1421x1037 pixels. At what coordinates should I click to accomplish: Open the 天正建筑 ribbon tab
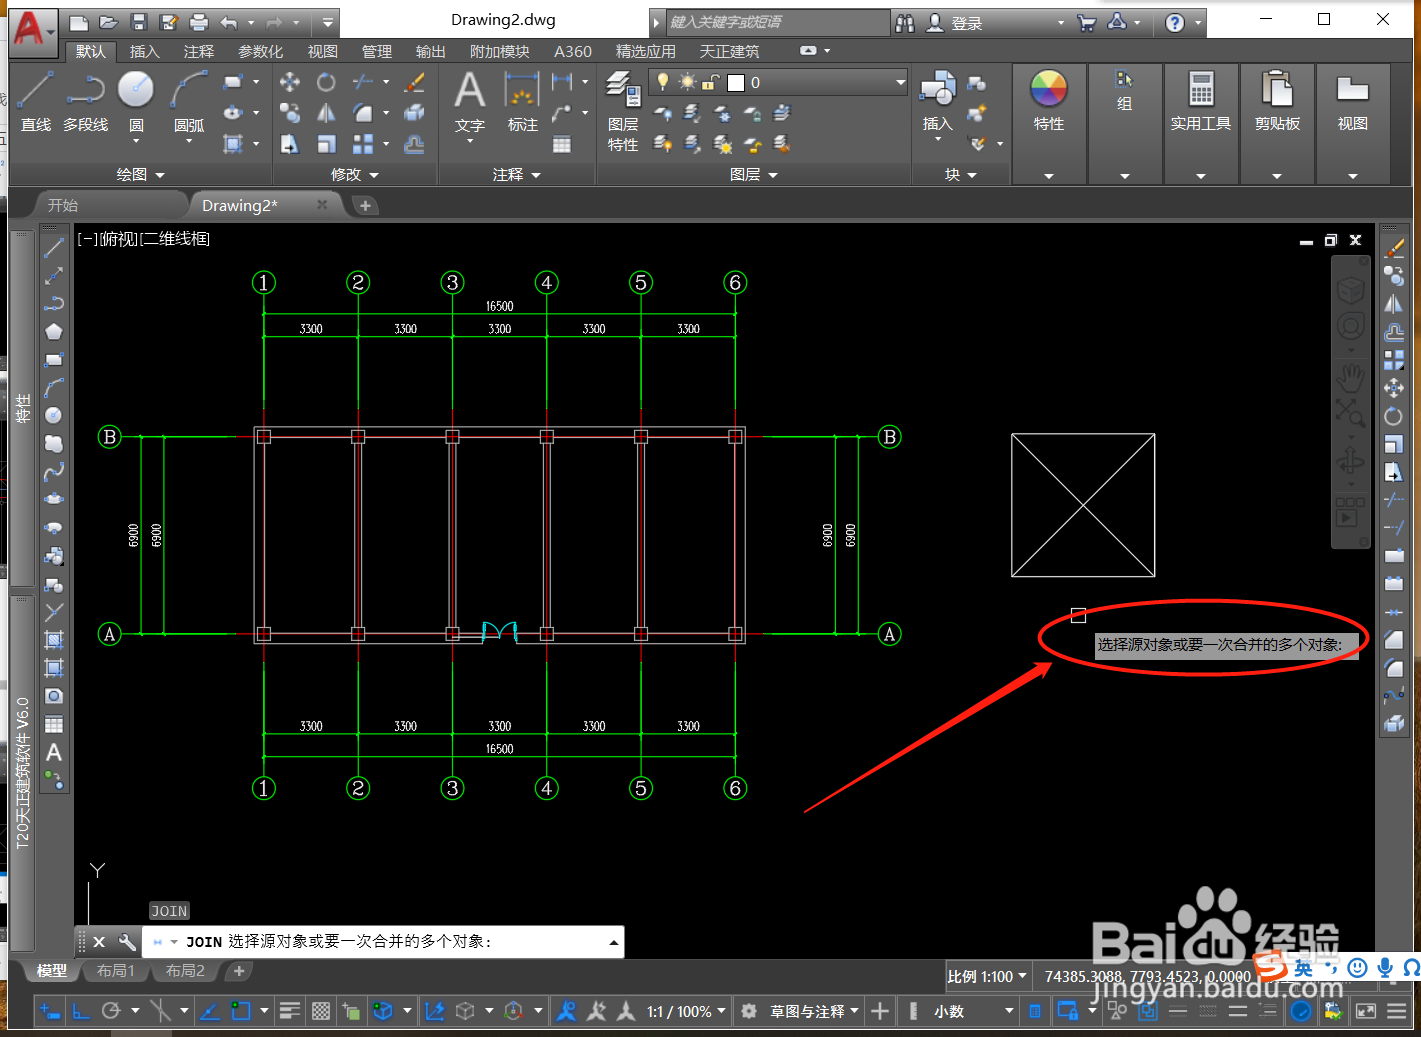coord(729,51)
